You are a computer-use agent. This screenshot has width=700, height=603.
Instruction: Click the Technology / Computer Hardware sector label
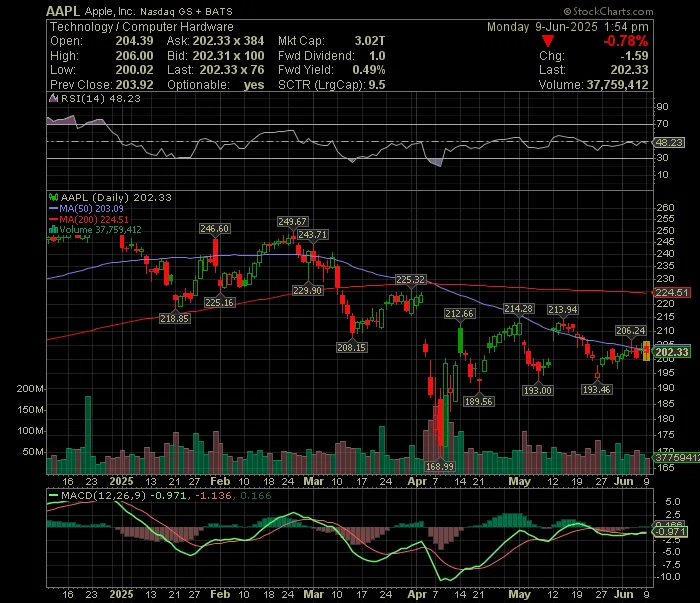142,27
